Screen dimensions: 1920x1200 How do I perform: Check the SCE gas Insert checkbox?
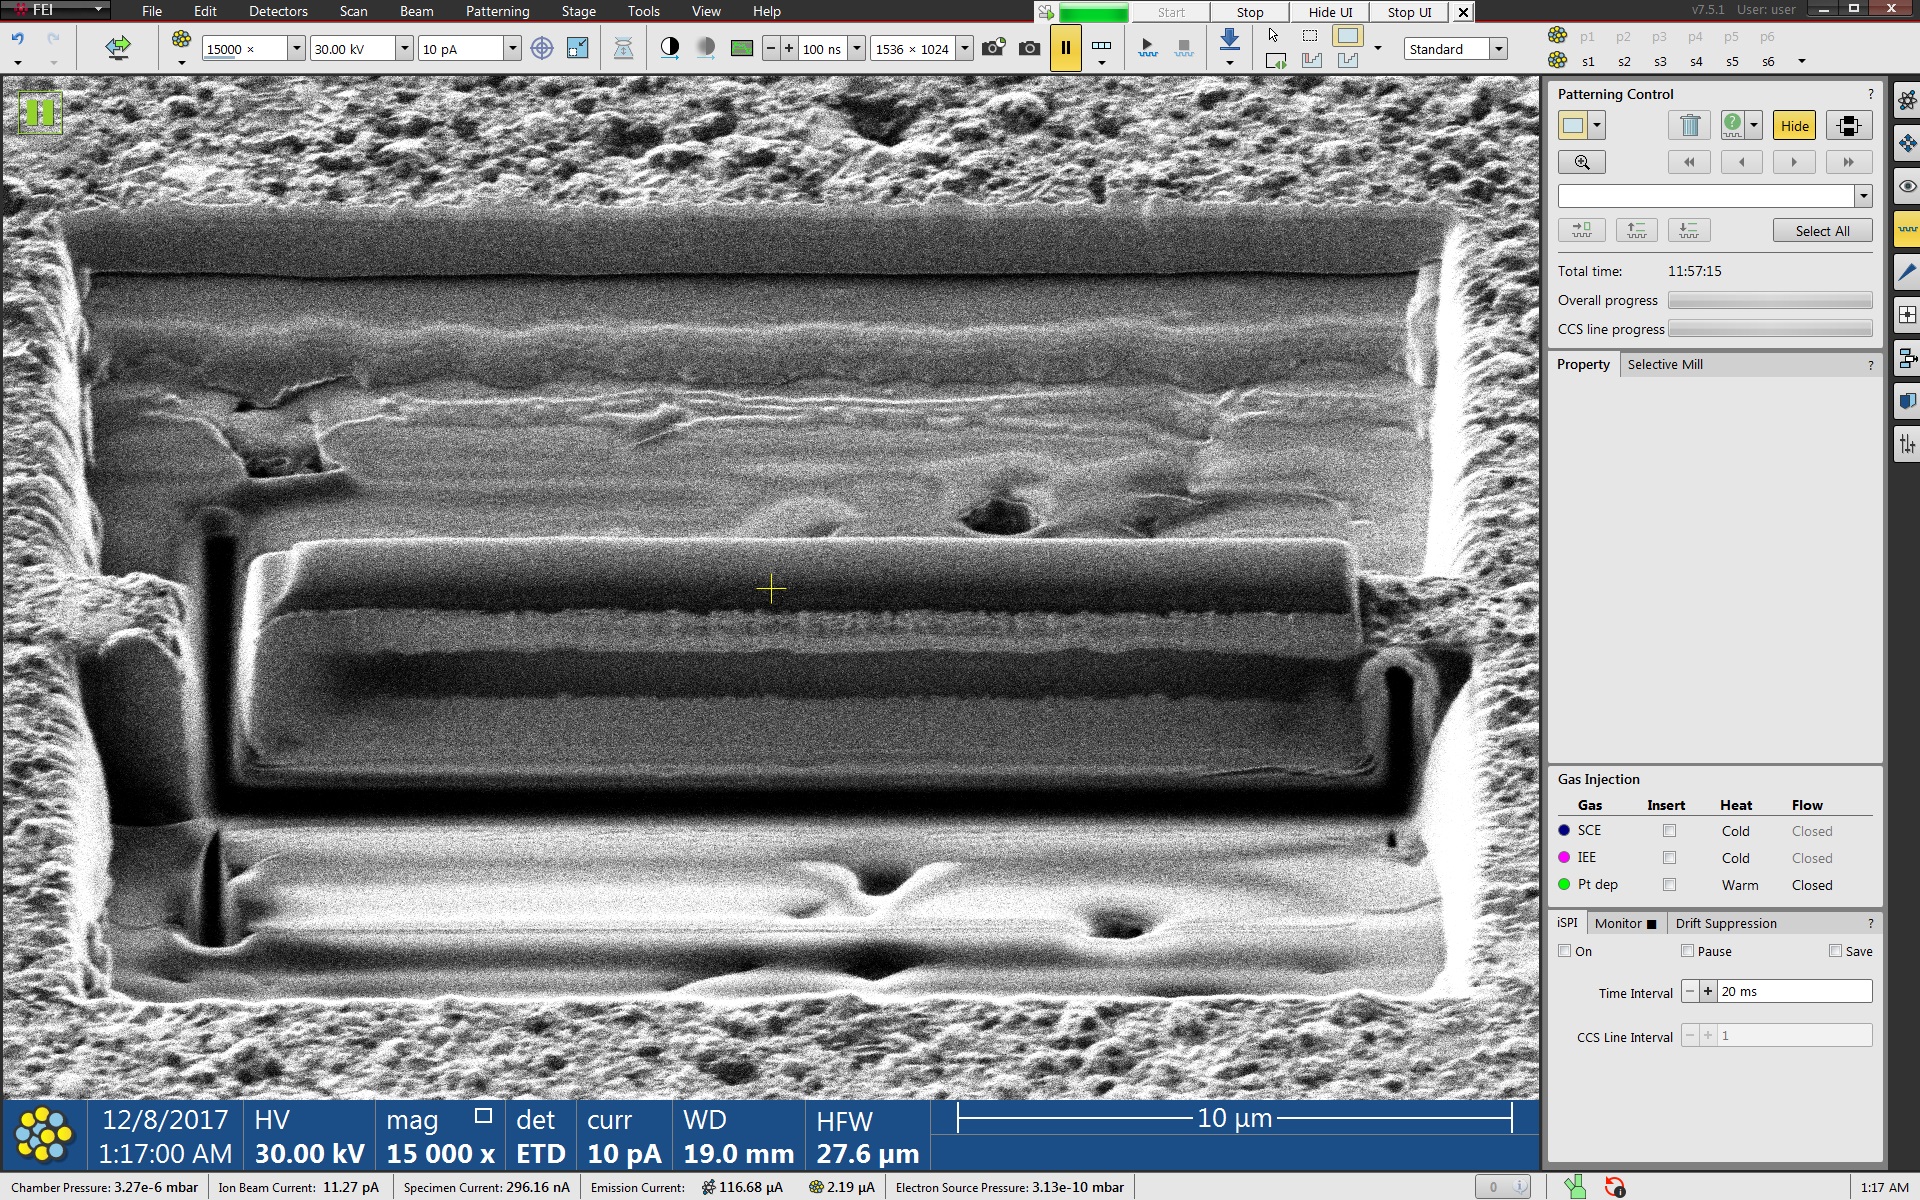pos(1668,831)
